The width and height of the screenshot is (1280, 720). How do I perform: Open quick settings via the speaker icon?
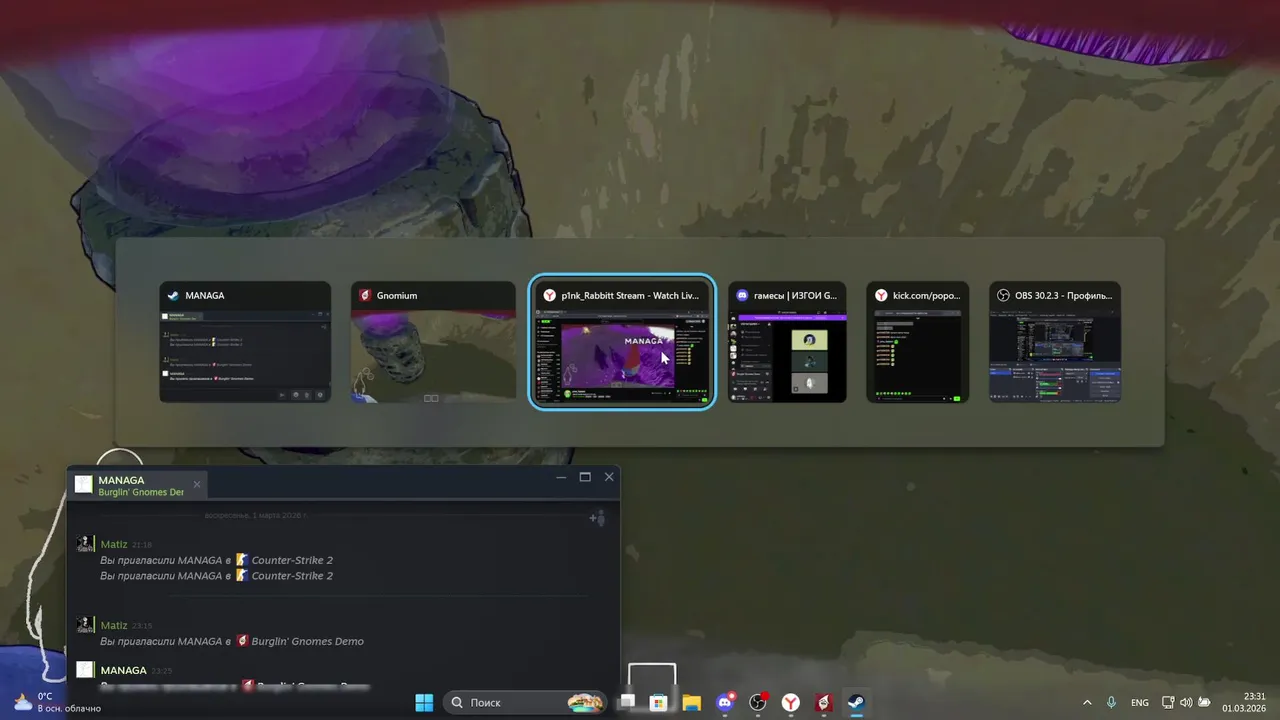click(1186, 703)
